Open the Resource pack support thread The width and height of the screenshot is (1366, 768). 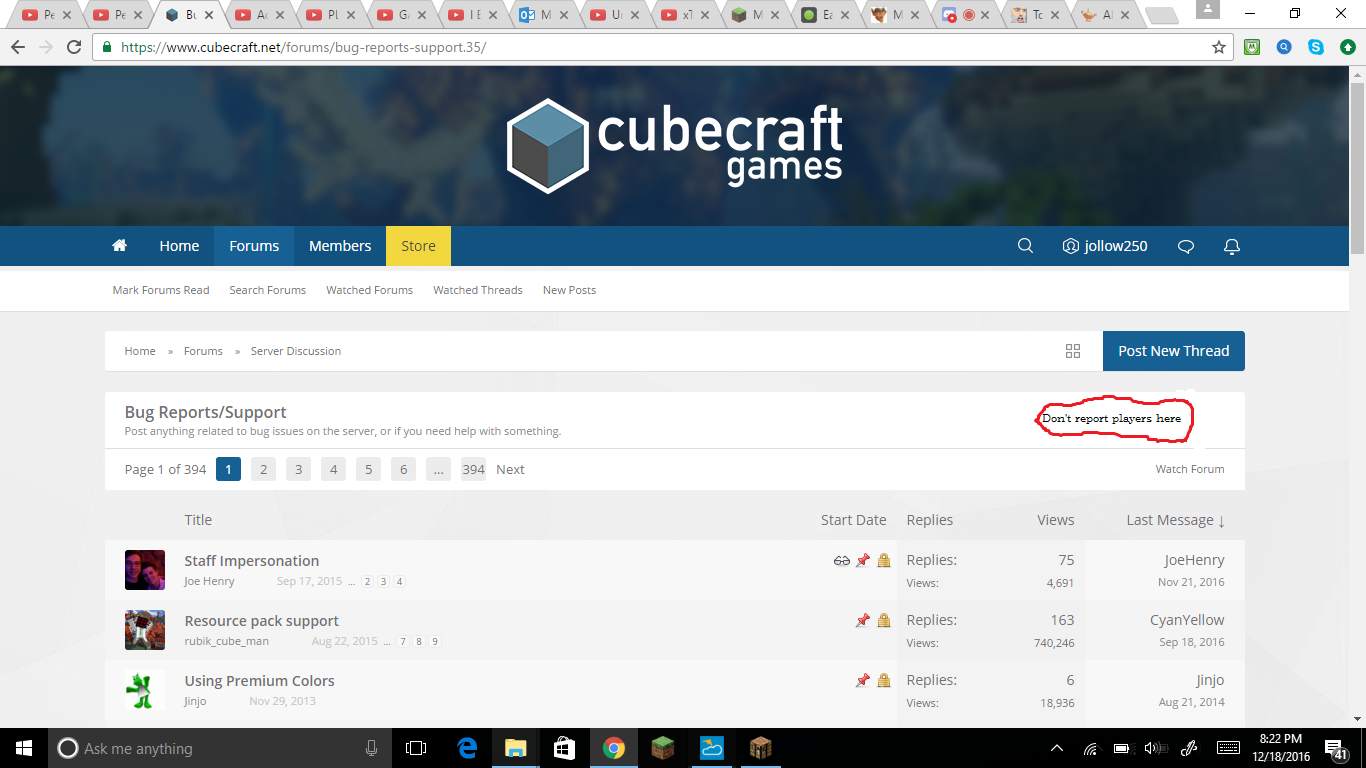262,621
